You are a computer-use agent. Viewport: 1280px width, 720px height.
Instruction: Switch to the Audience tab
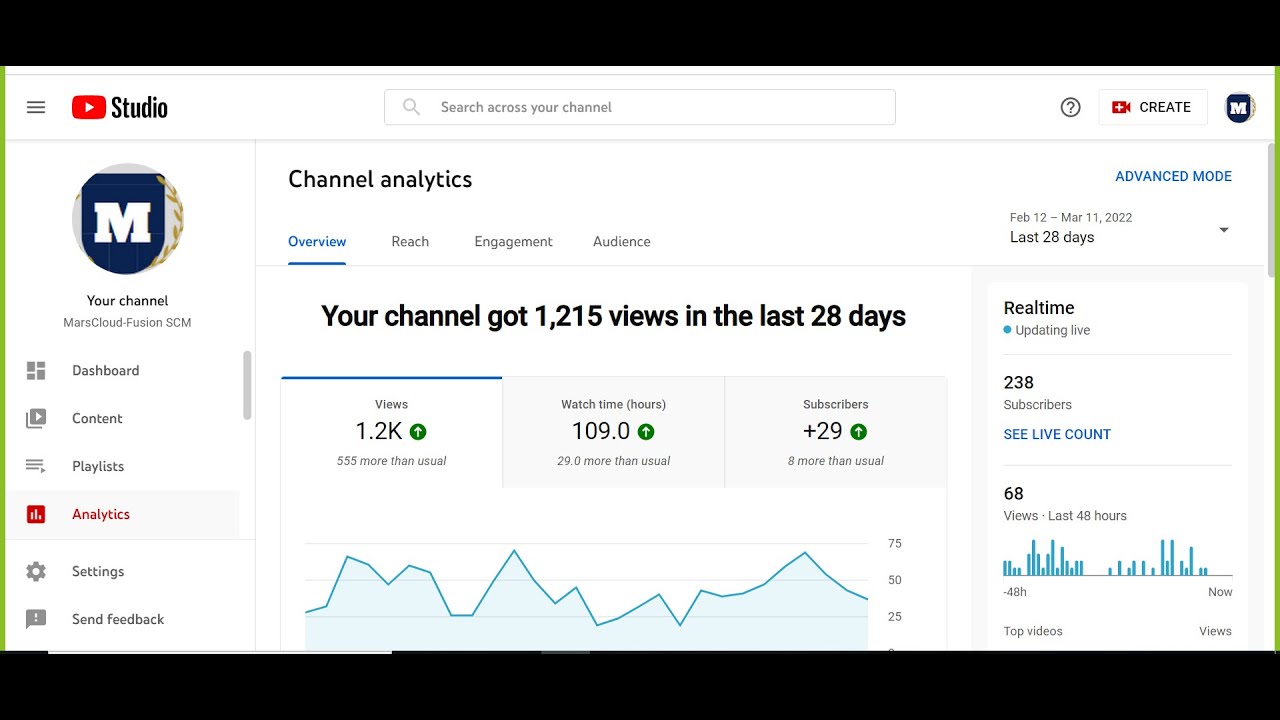click(x=622, y=242)
